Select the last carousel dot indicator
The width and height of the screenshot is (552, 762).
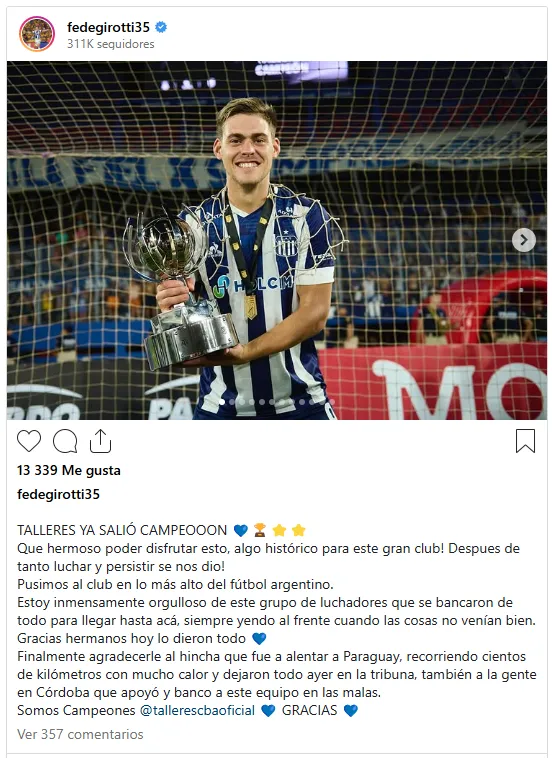pos(332,402)
